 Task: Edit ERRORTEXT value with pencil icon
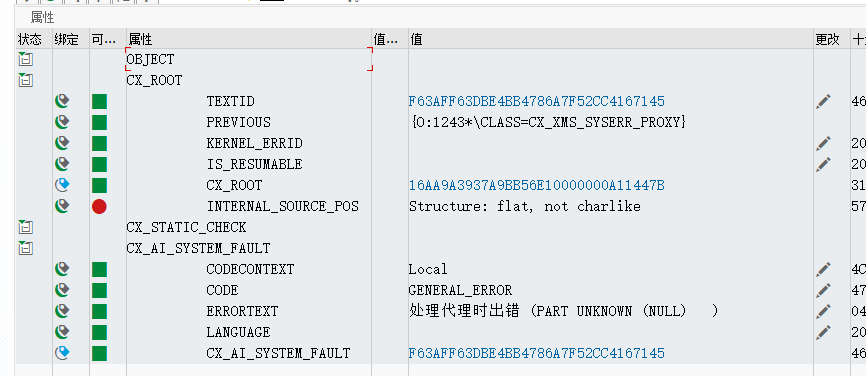[x=823, y=311]
